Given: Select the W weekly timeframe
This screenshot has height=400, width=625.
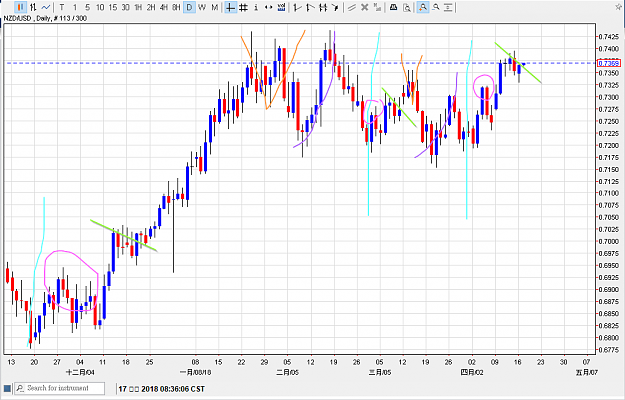Looking at the screenshot, I should coord(202,7).
